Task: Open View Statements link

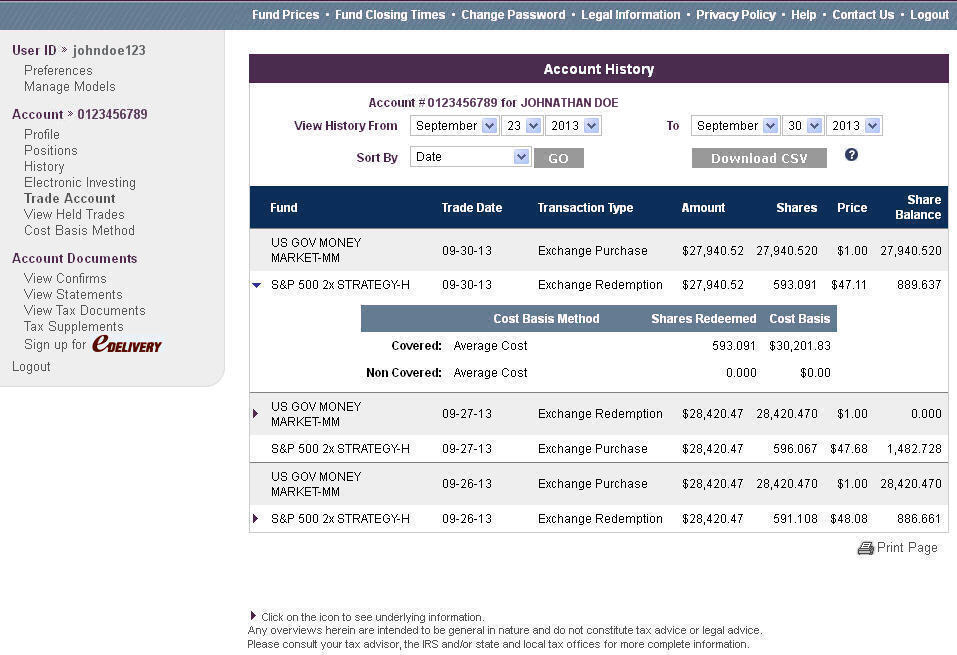Action: click(73, 294)
